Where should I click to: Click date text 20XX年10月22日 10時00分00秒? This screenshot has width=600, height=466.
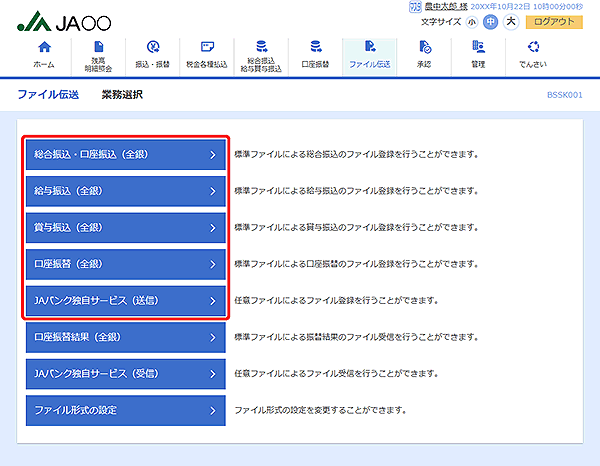[527, 7]
